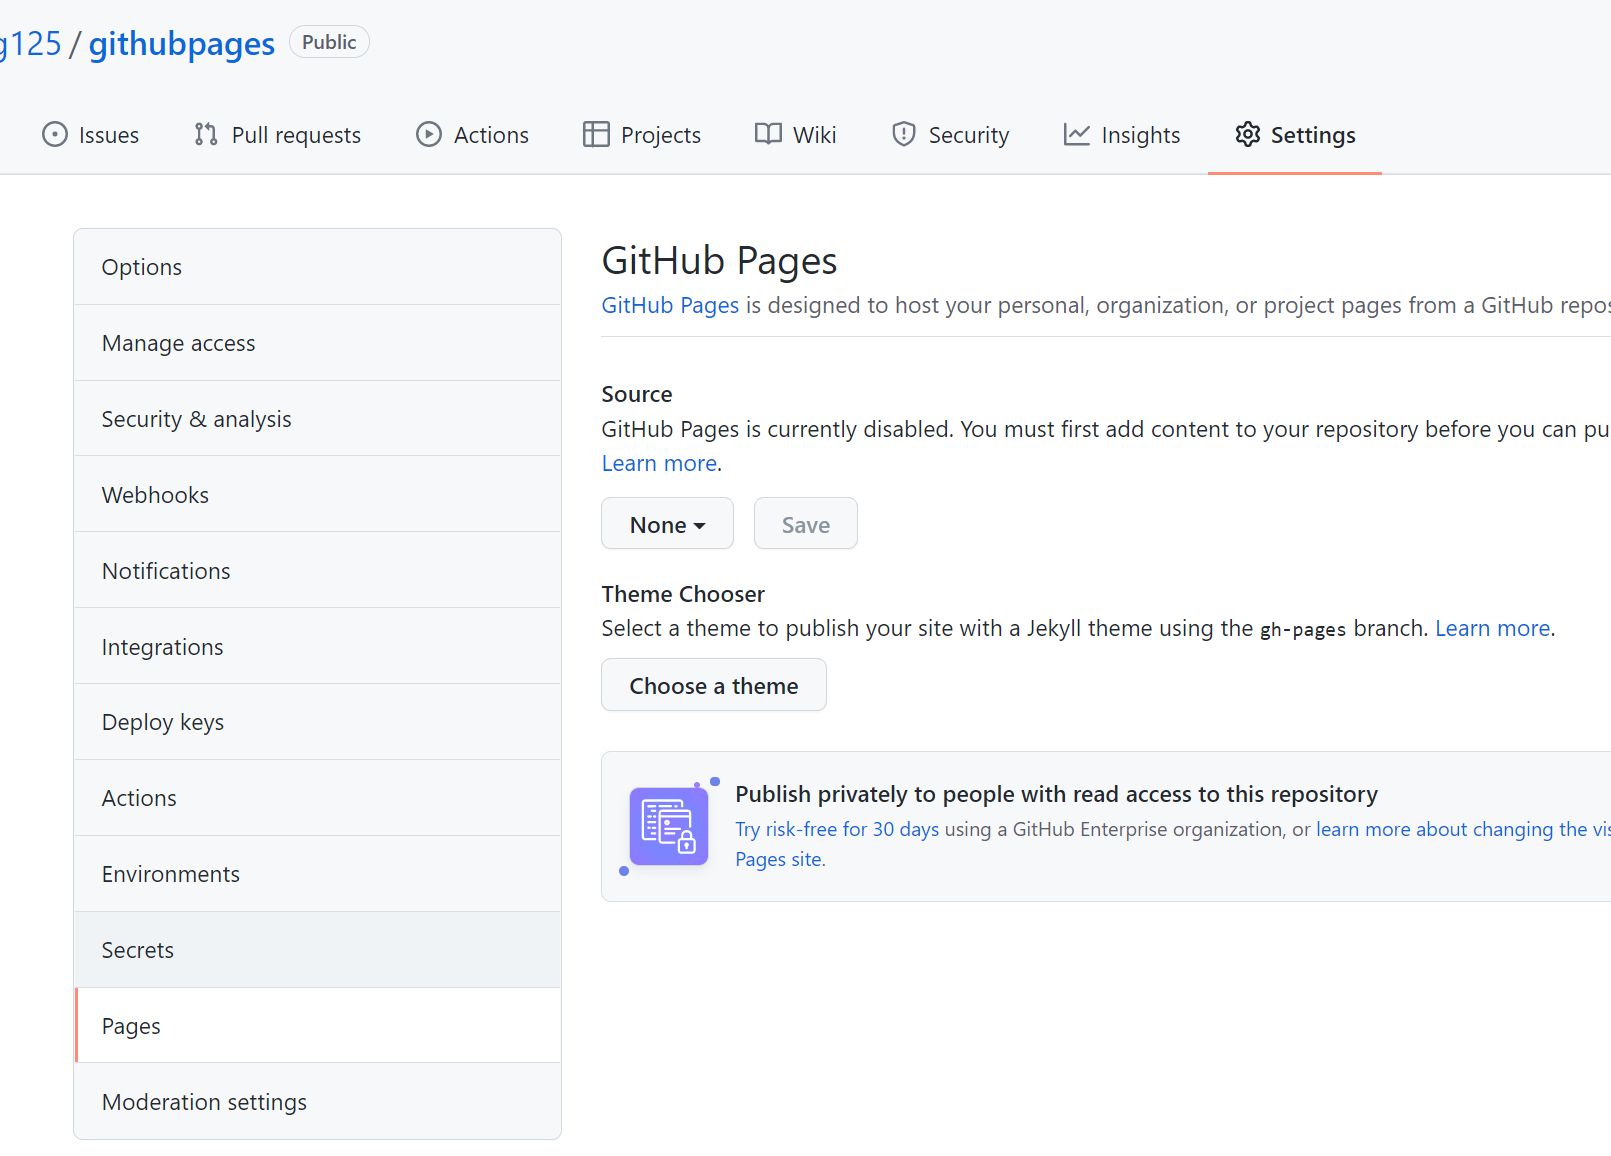Click the Pull requests branch icon
The image size is (1611, 1156).
pos(206,134)
